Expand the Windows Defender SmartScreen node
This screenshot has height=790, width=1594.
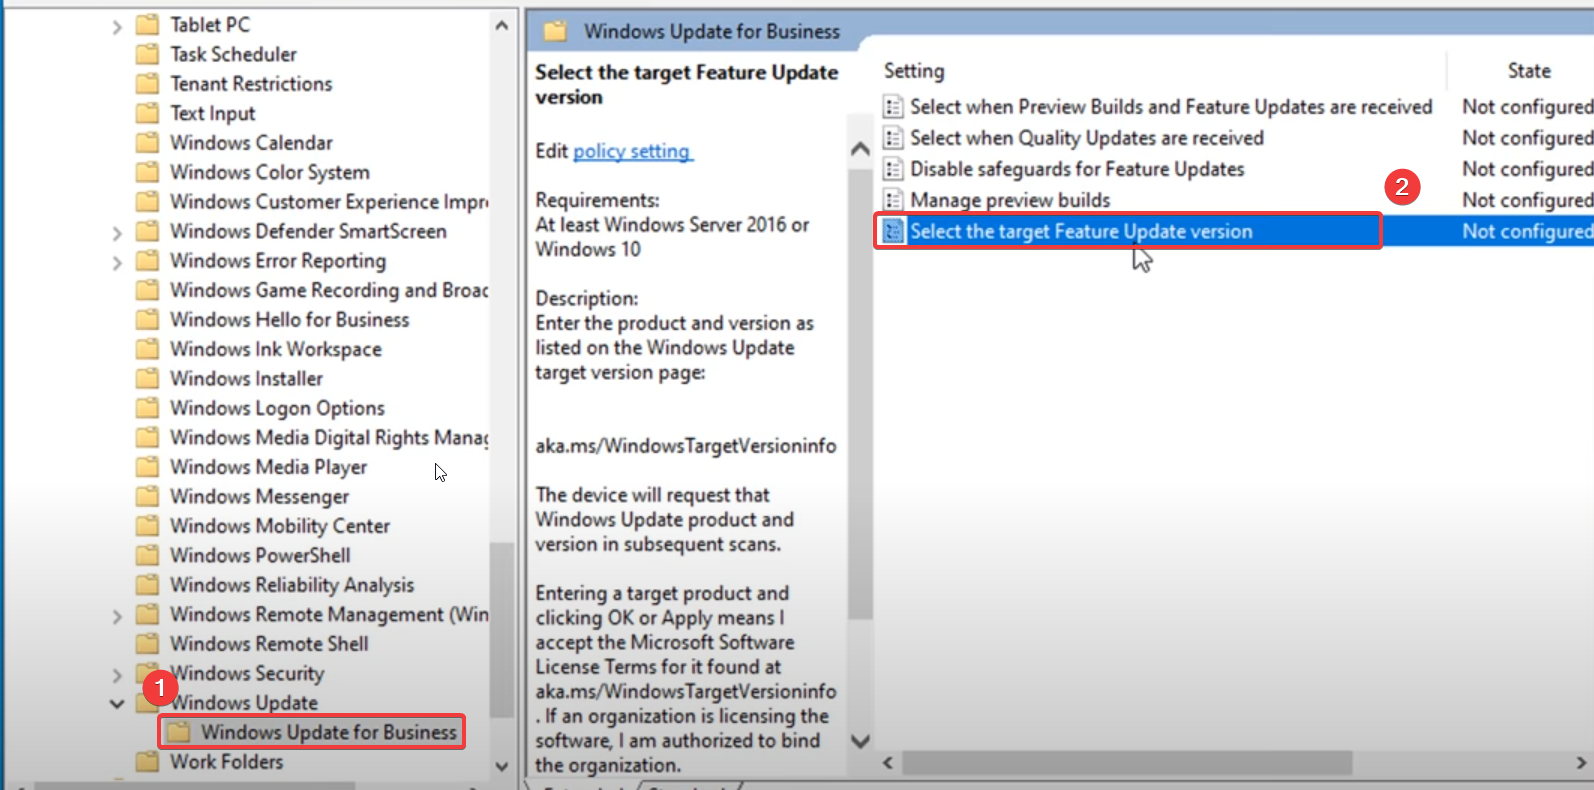click(x=117, y=233)
